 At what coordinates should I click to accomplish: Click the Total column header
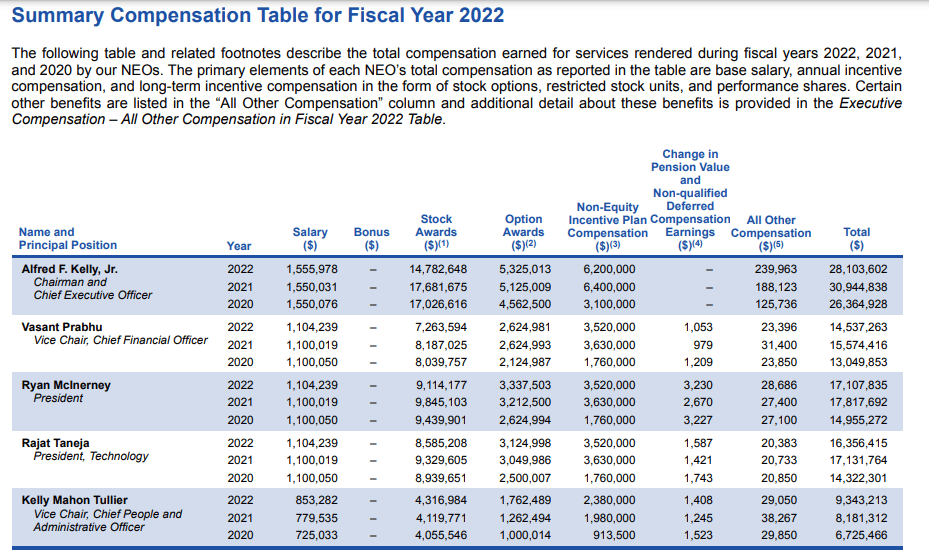[856, 238]
